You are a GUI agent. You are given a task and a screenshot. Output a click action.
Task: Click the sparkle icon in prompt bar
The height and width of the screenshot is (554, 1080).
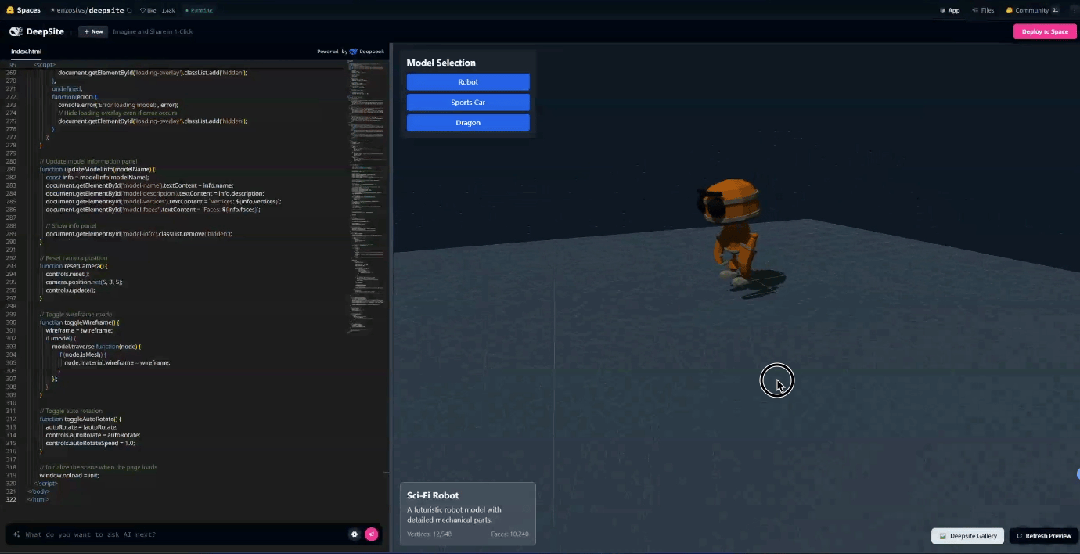(x=17, y=535)
